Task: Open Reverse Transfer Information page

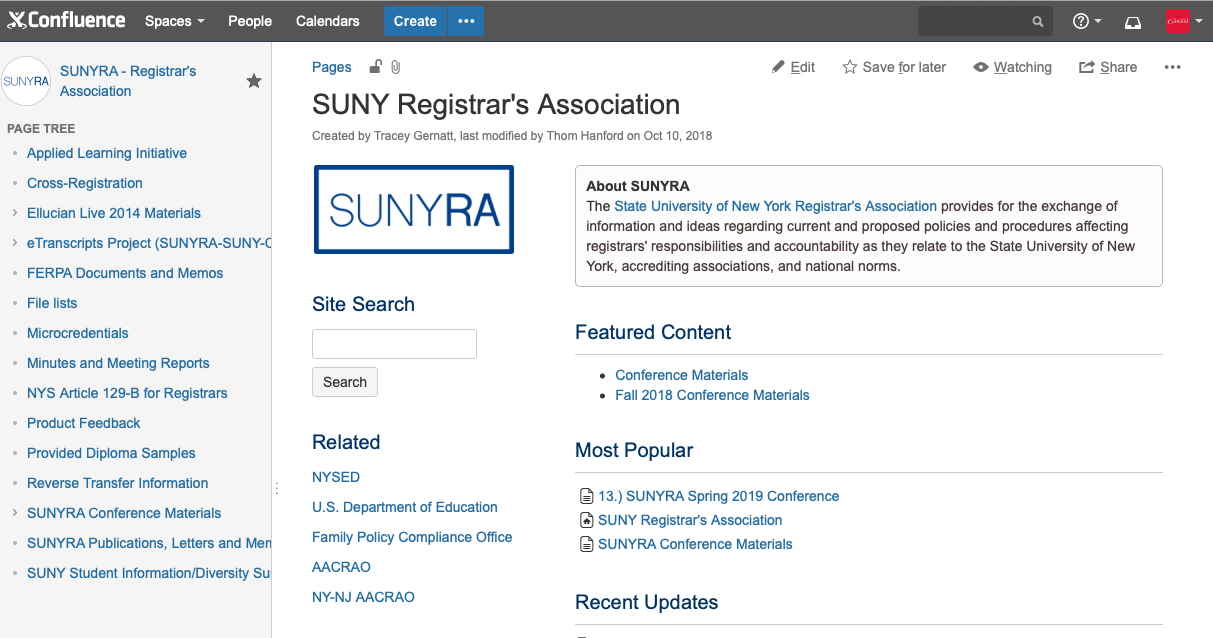Action: coord(118,483)
